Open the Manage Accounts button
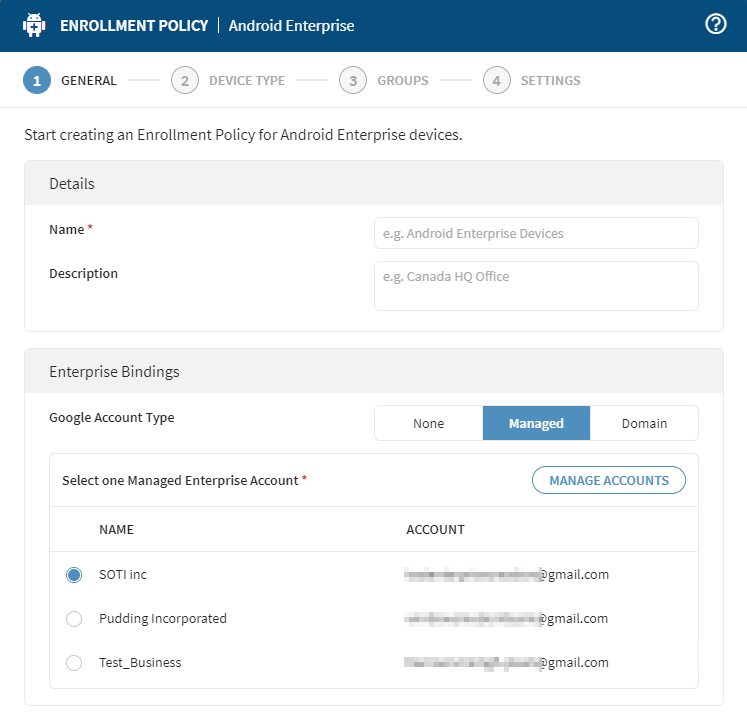The image size is (747, 712). pos(608,480)
